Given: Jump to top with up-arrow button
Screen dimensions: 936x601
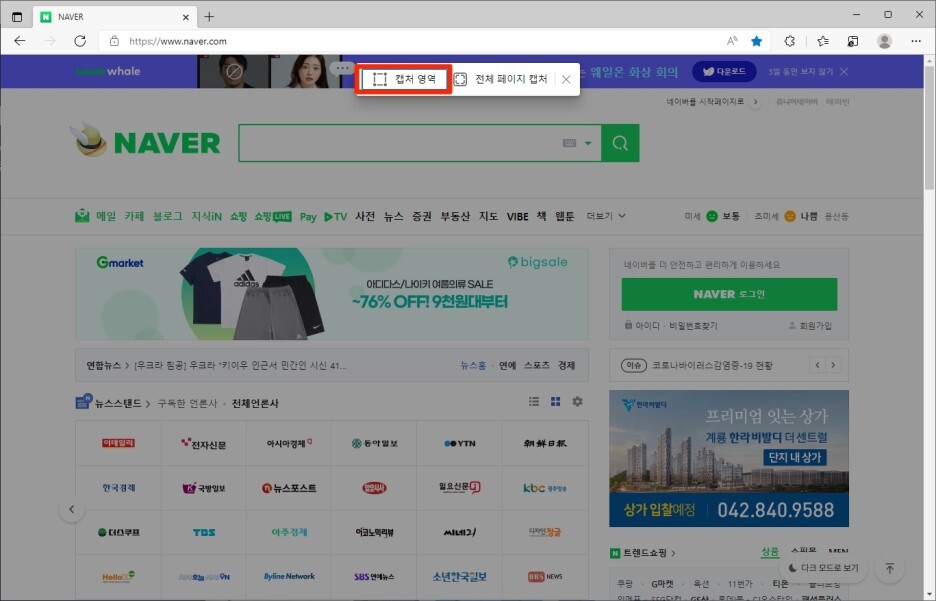Looking at the screenshot, I should point(889,568).
